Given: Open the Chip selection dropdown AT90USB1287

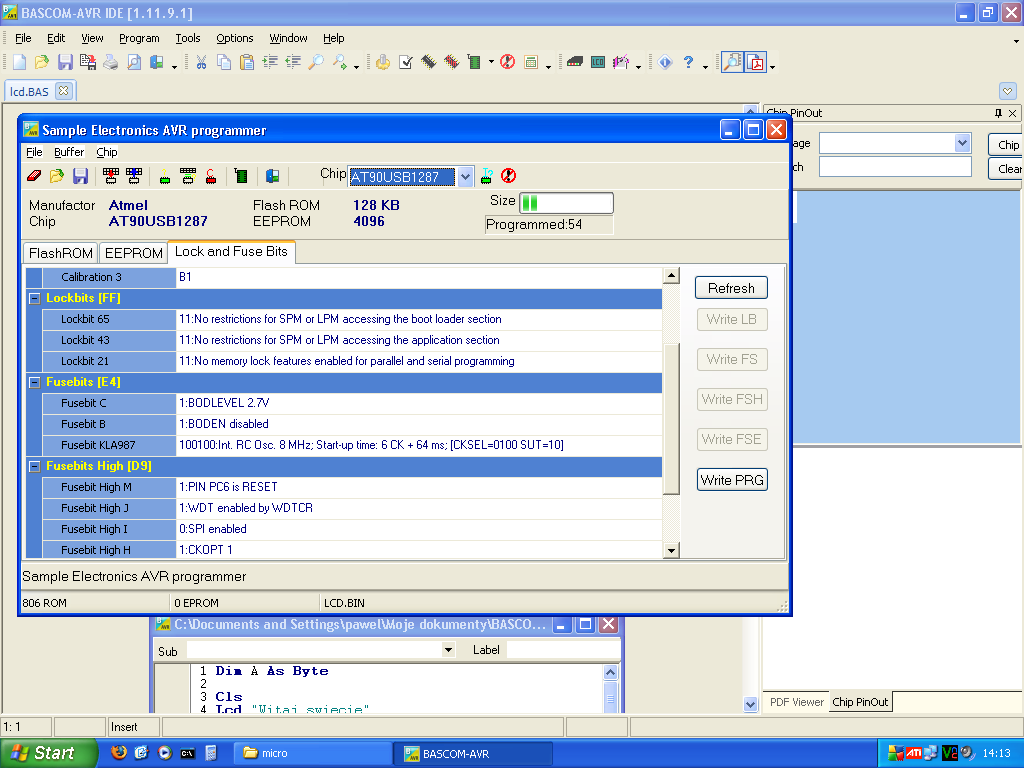Looking at the screenshot, I should [x=465, y=176].
